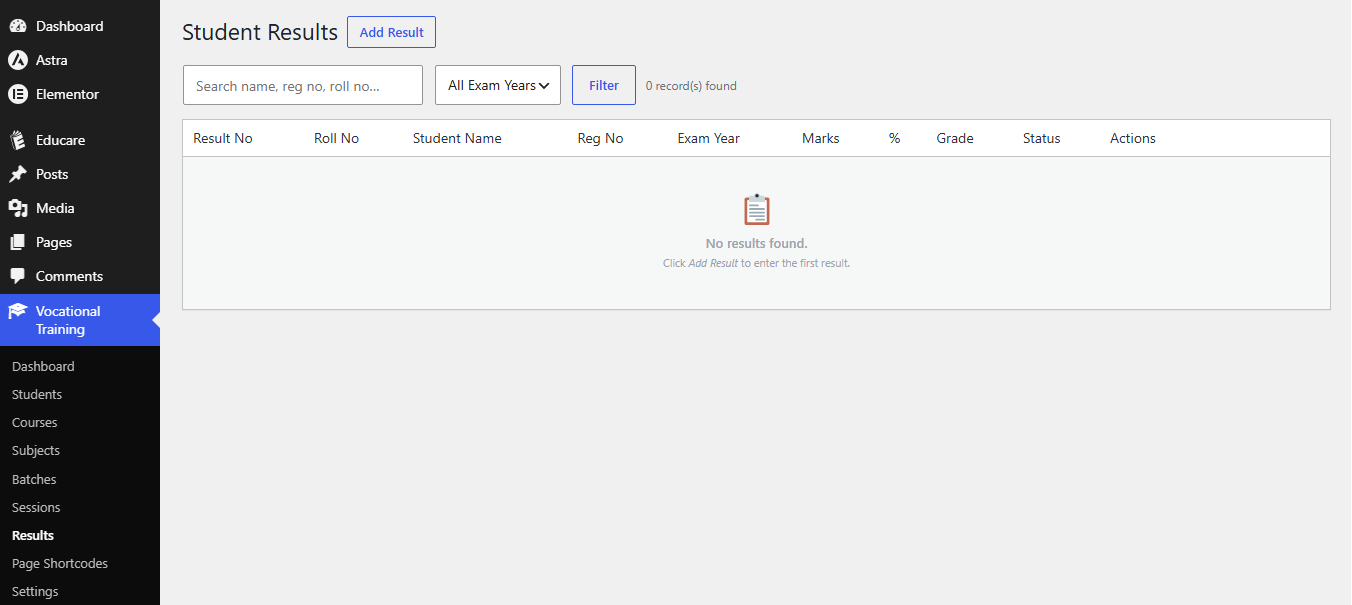This screenshot has height=605, width=1352.
Task: Click the Marks column header
Action: click(821, 138)
